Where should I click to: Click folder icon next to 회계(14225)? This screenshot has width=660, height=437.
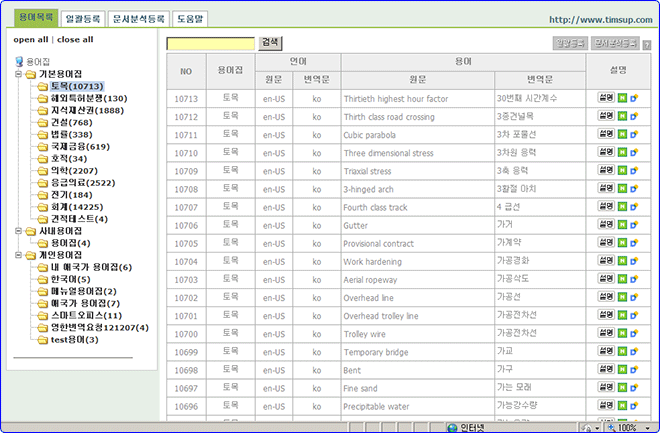click(43, 208)
